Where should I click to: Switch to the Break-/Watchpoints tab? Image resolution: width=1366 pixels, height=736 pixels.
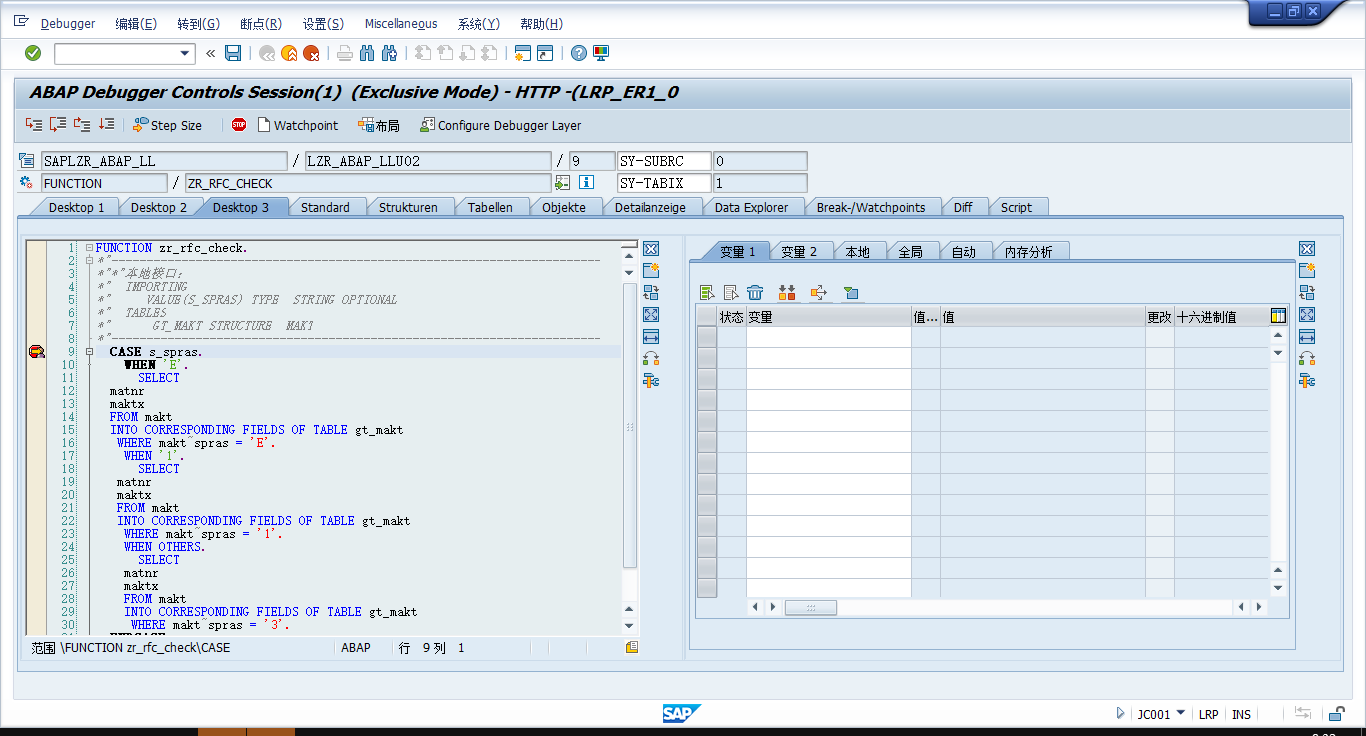tap(870, 207)
